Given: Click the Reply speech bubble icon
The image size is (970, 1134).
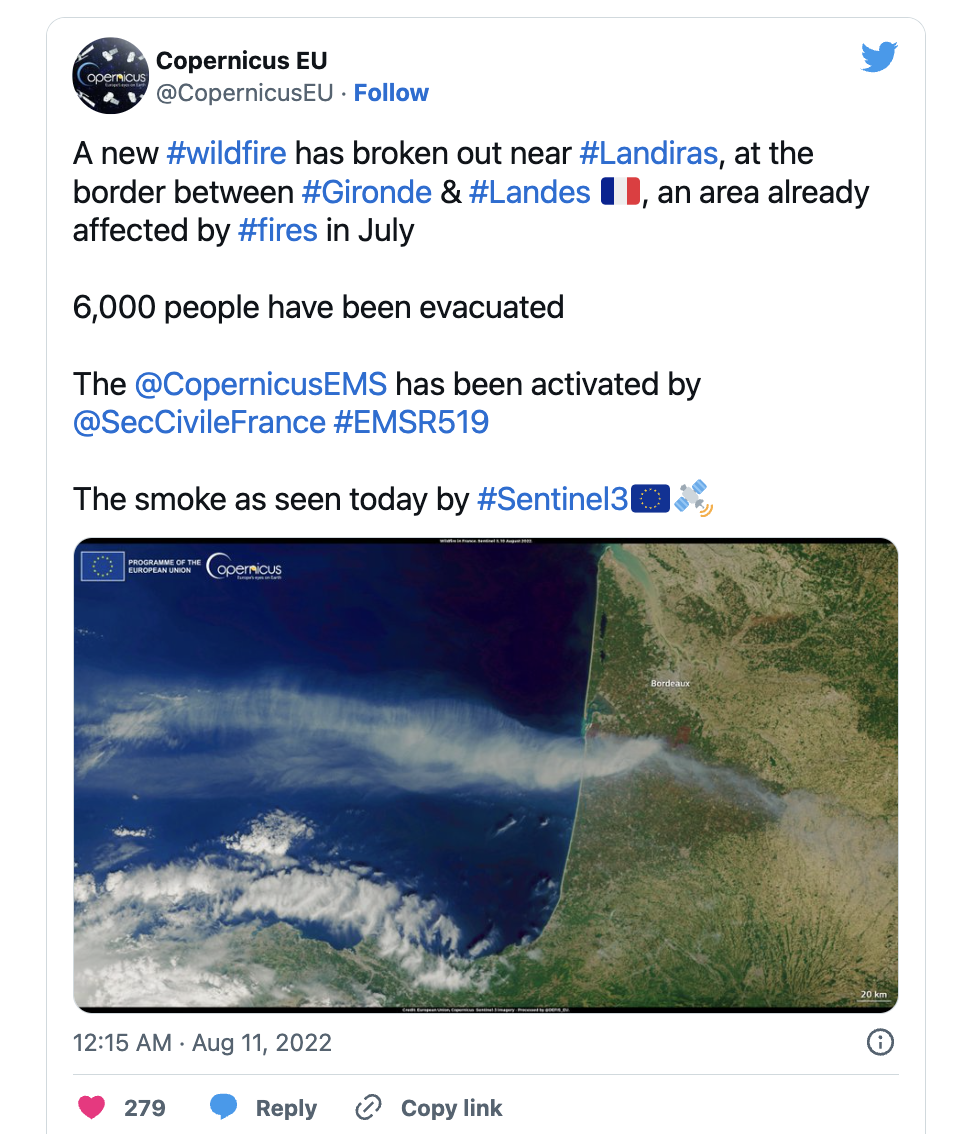Looking at the screenshot, I should point(224,1107).
